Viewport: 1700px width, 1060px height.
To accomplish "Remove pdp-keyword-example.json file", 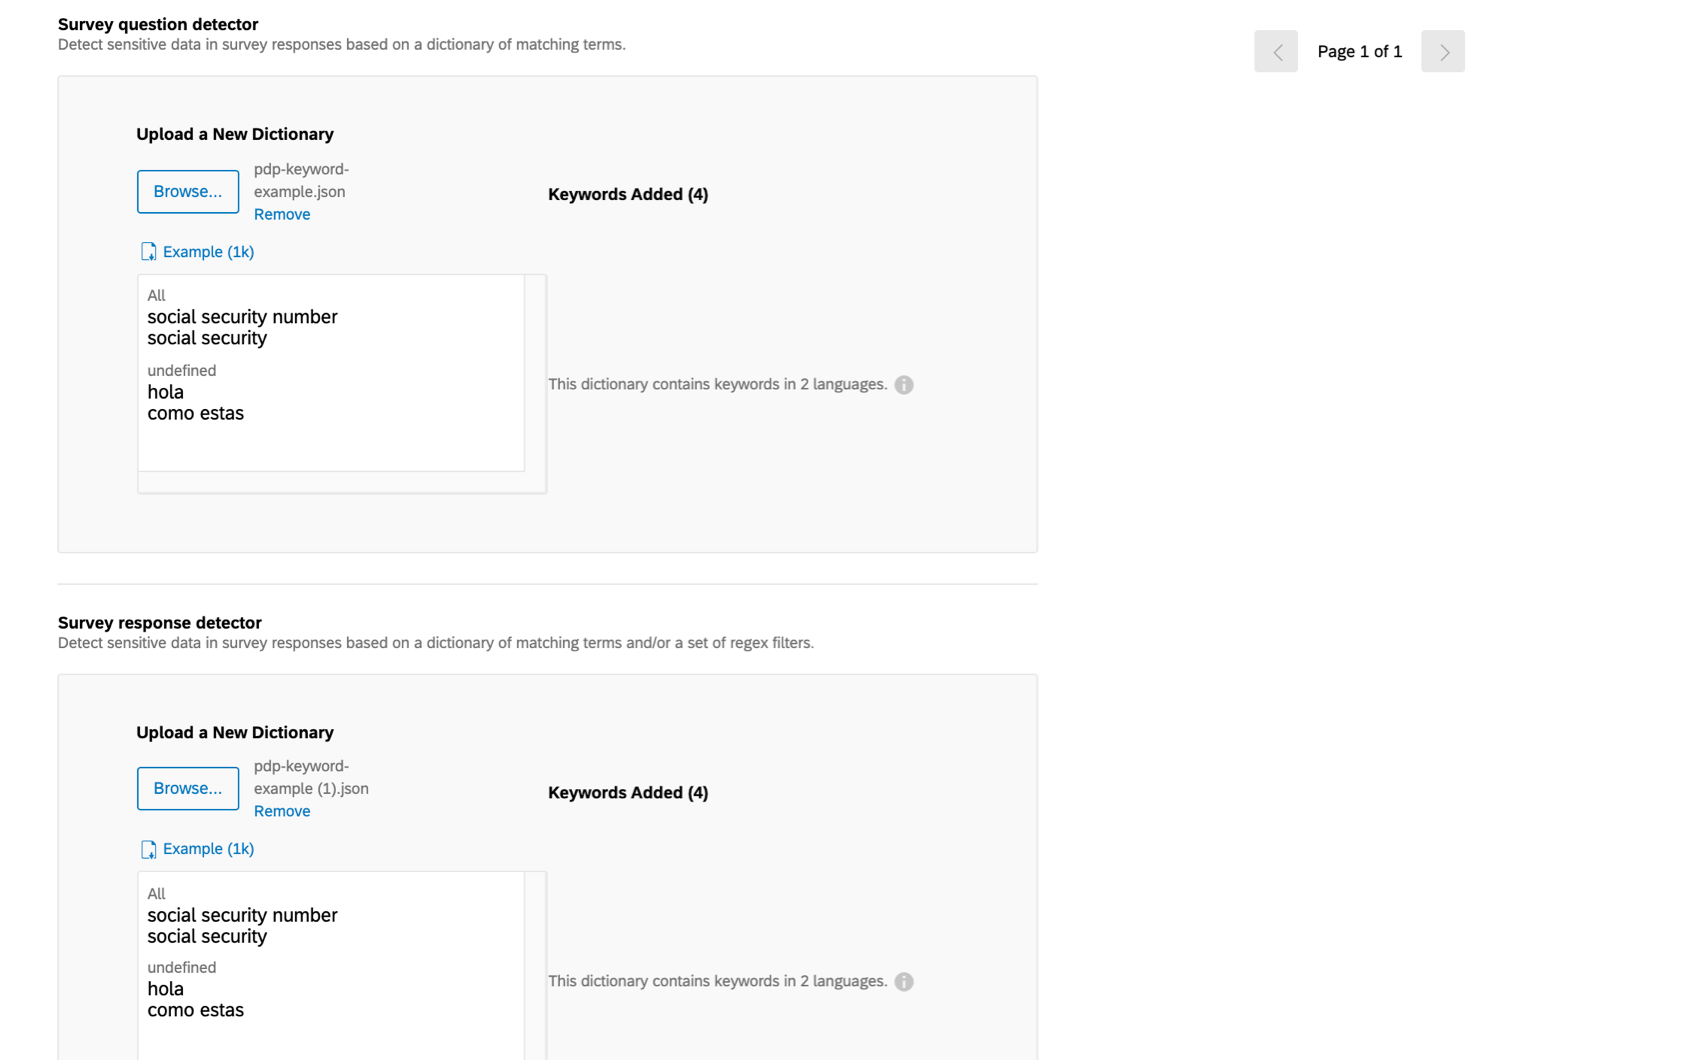I will tap(282, 214).
